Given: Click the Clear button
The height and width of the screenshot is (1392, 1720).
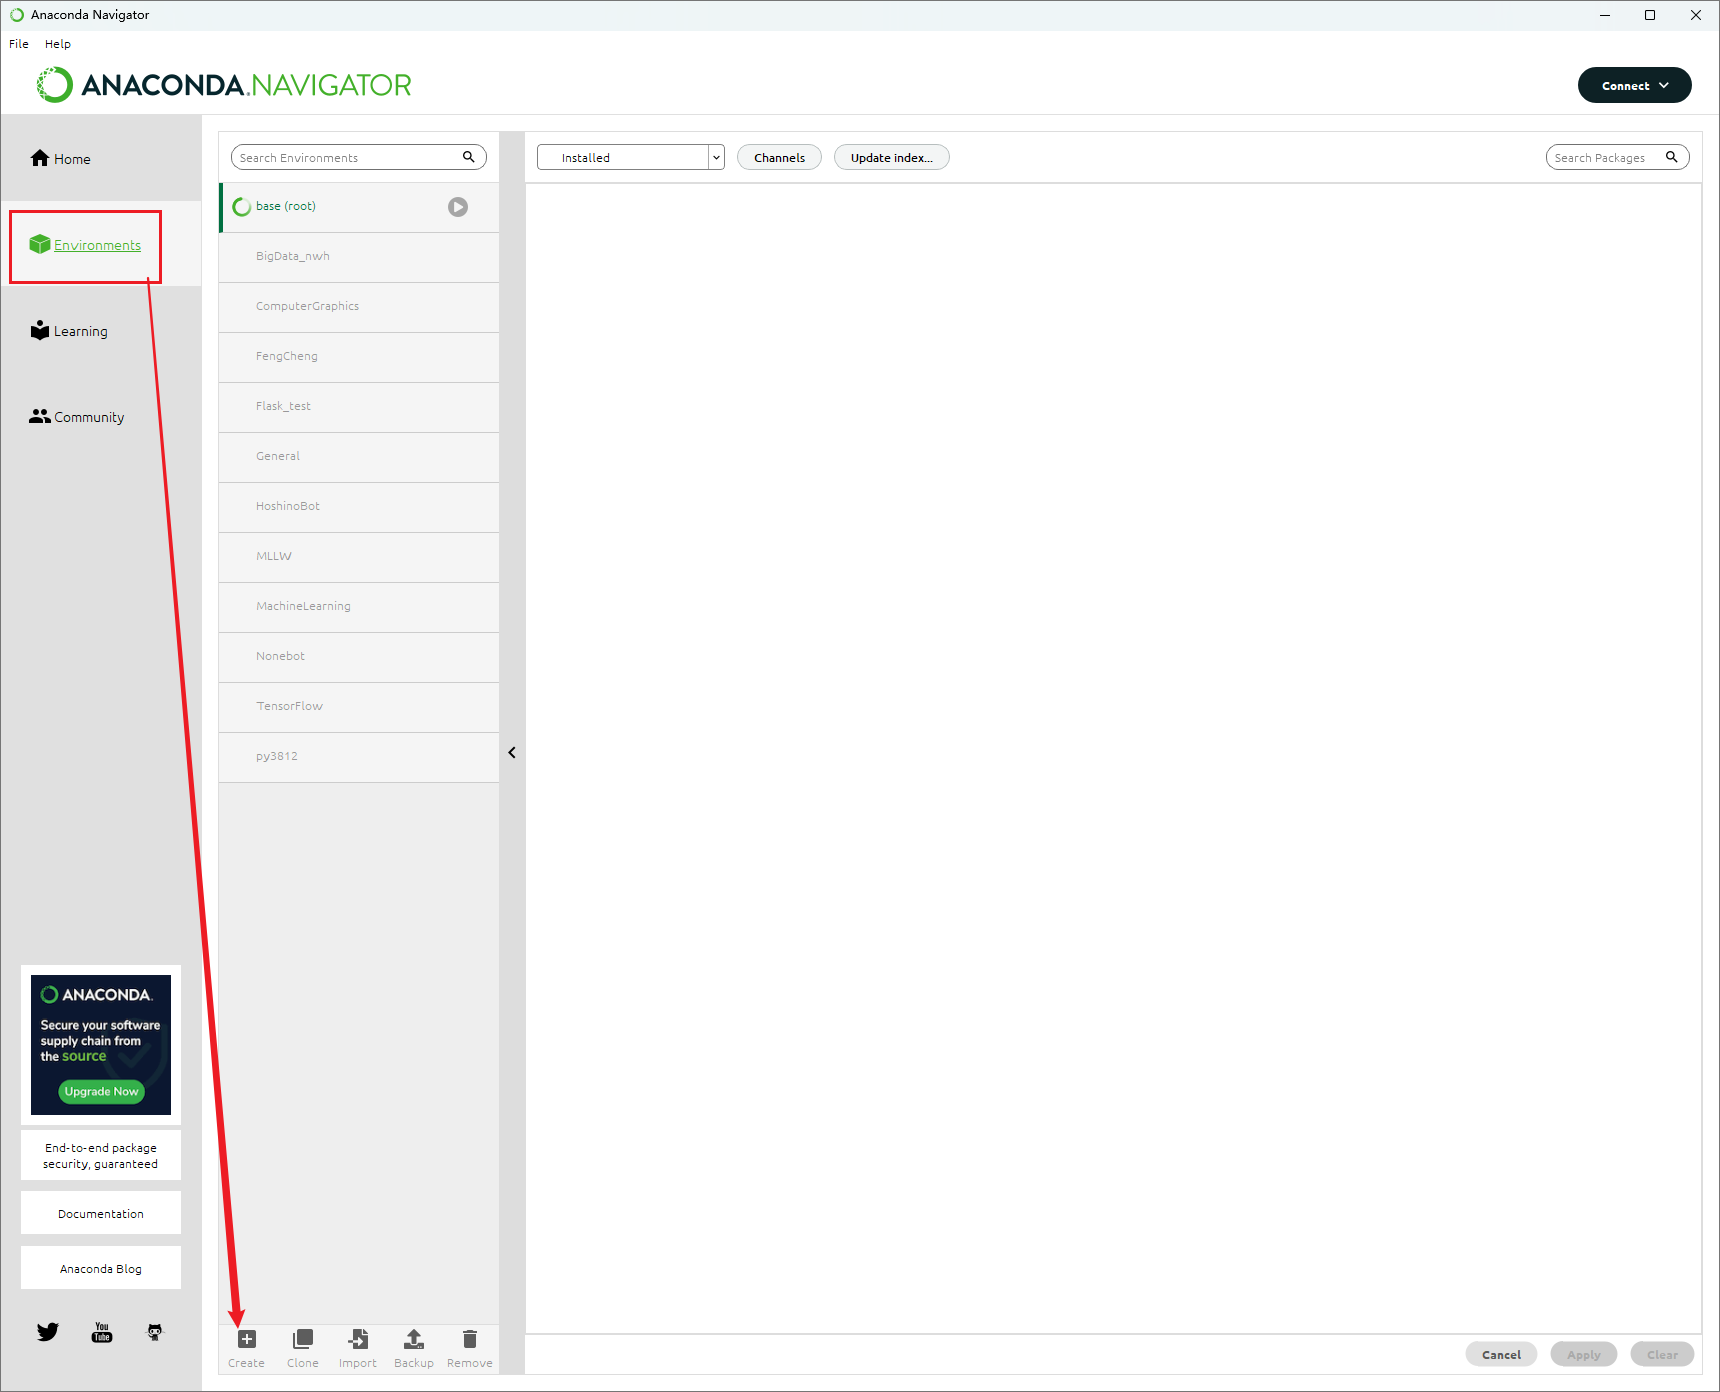Looking at the screenshot, I should coord(1663,1354).
